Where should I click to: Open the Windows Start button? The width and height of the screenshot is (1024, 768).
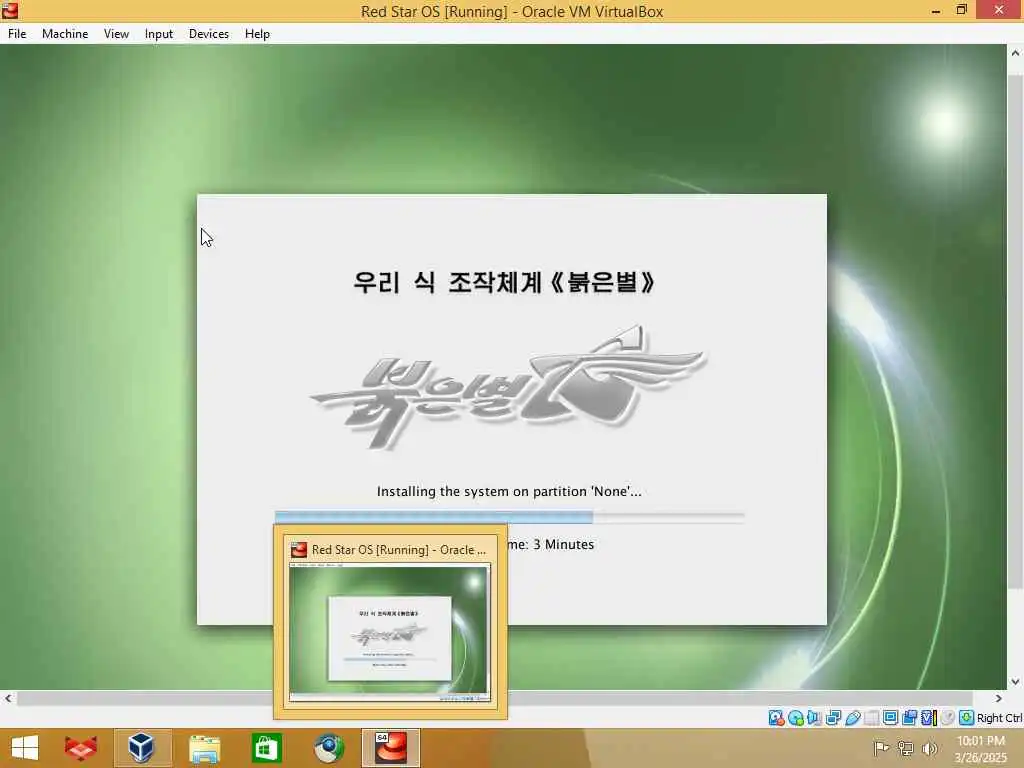[x=25, y=748]
